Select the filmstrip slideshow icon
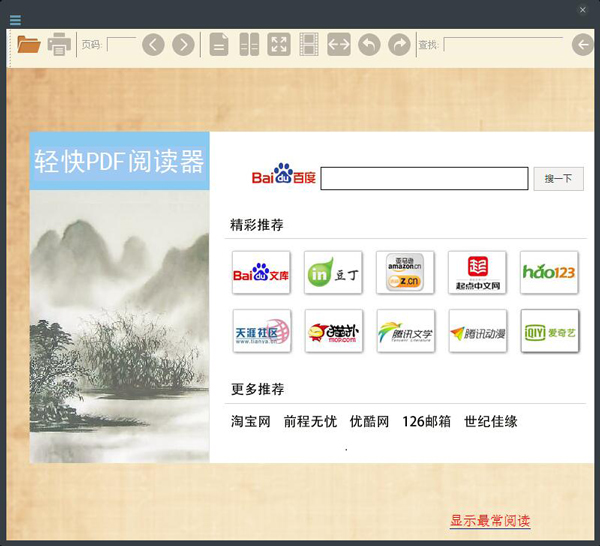Image resolution: width=600 pixels, height=546 pixels. point(309,45)
